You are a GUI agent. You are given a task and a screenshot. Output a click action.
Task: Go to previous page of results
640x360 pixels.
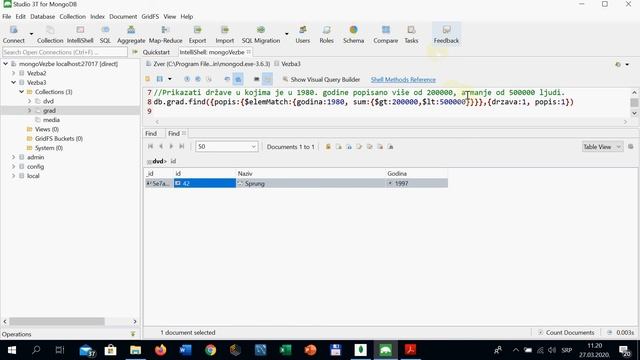[161, 147]
